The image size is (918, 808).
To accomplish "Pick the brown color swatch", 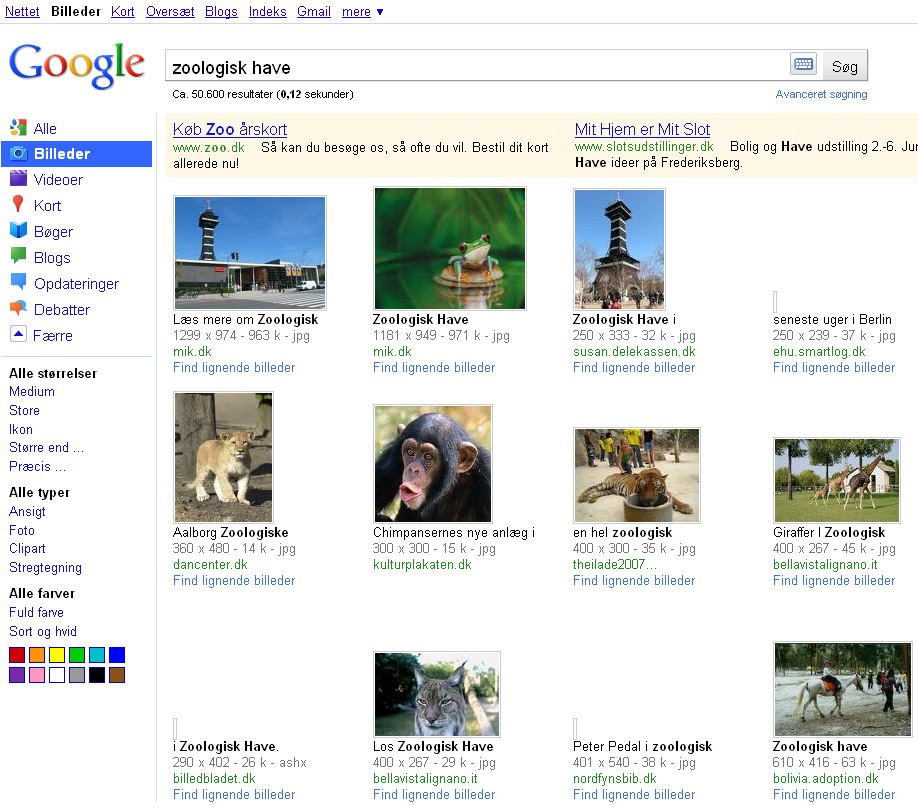I will click(x=117, y=675).
